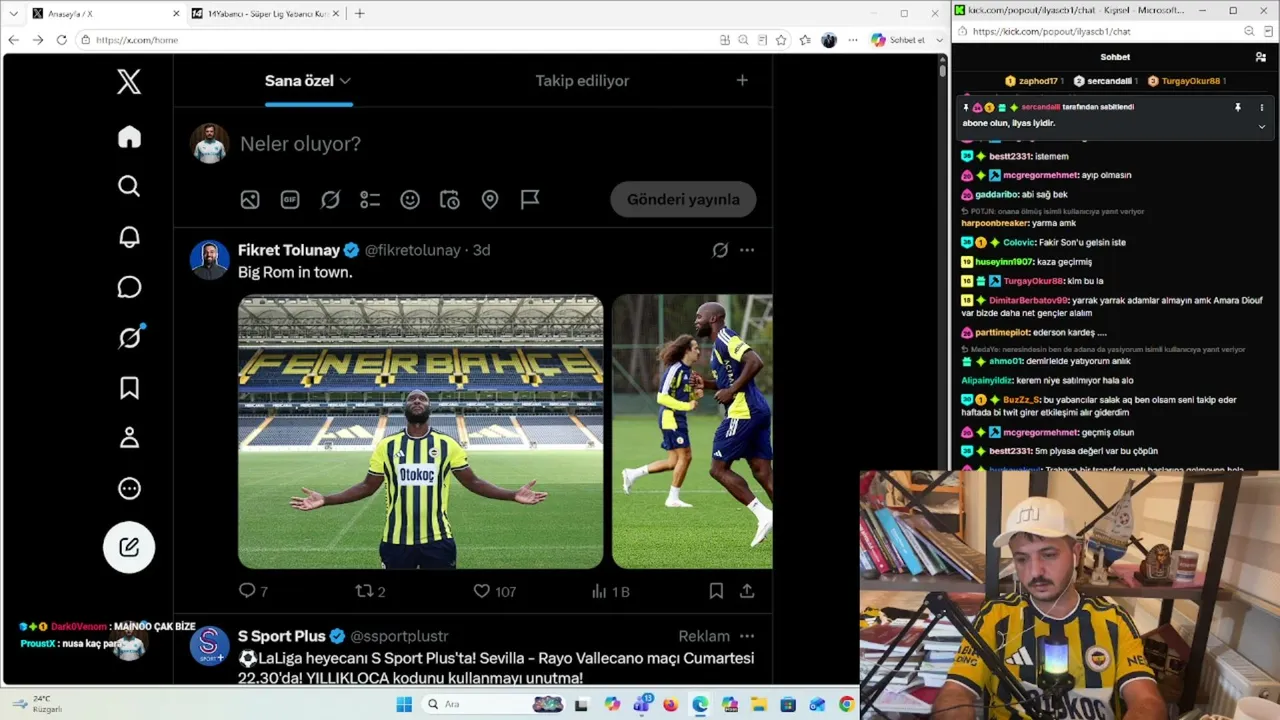Open Profile in the X sidebar

pos(129,438)
